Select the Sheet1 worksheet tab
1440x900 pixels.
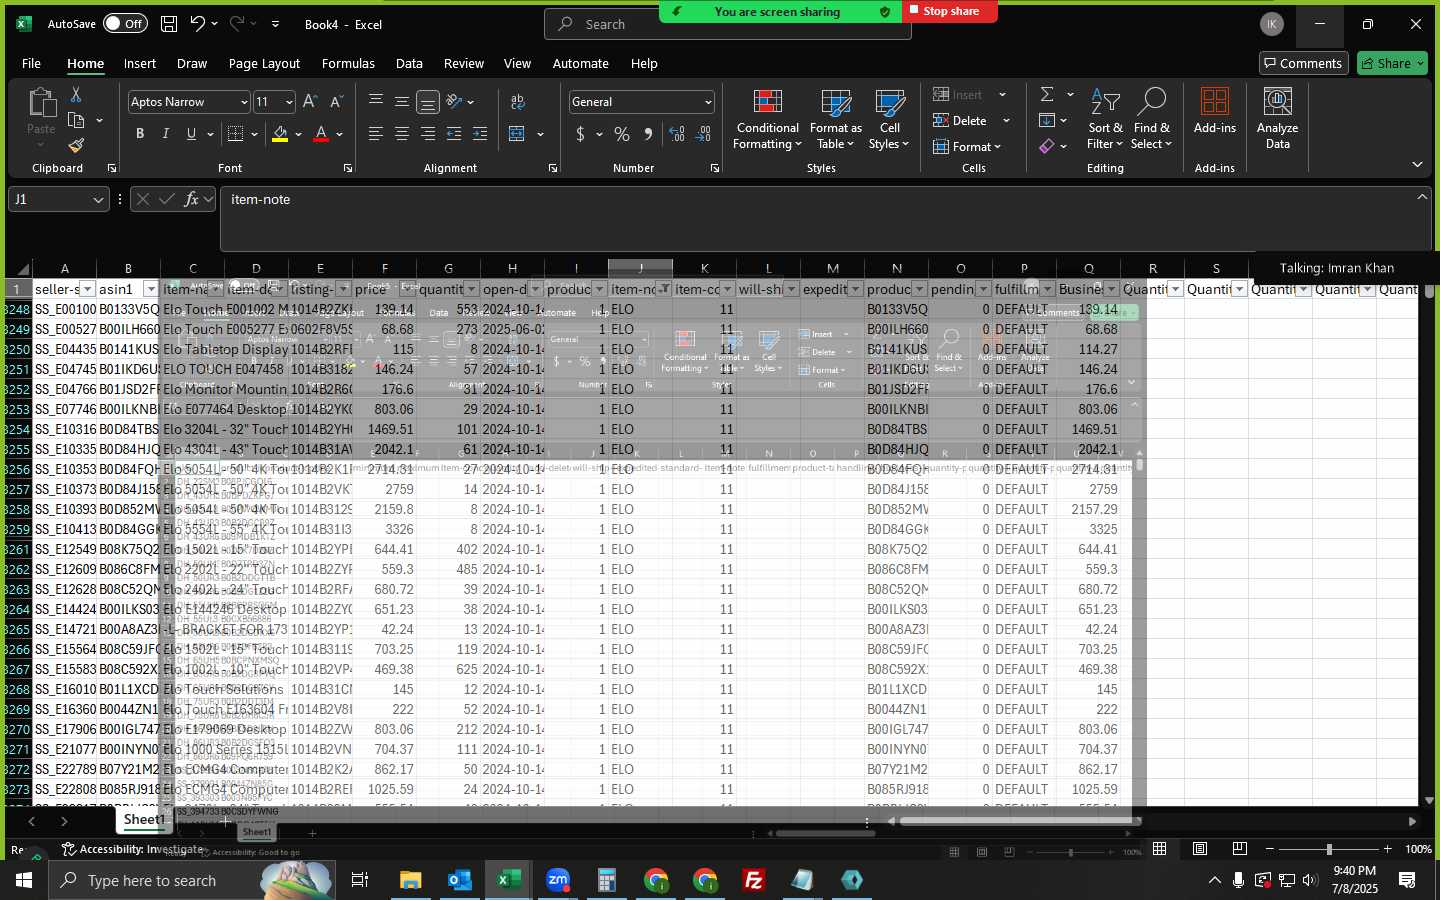144,819
